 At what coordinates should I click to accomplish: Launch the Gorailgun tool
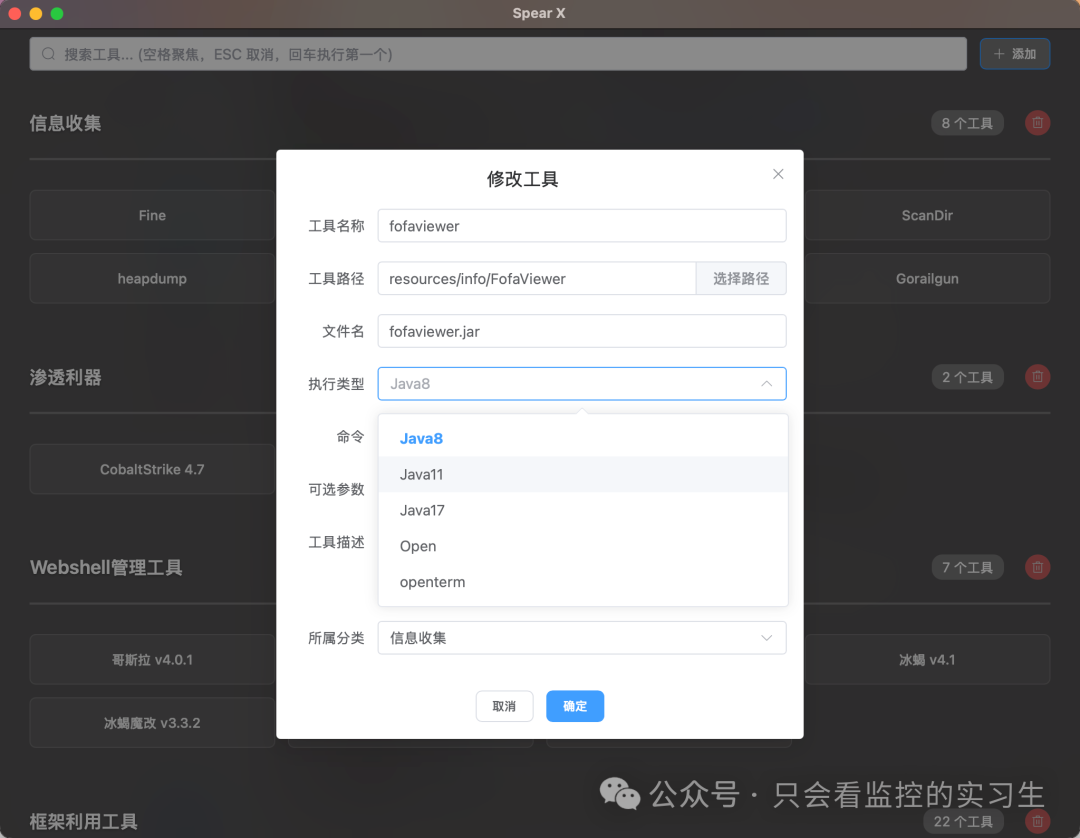927,278
